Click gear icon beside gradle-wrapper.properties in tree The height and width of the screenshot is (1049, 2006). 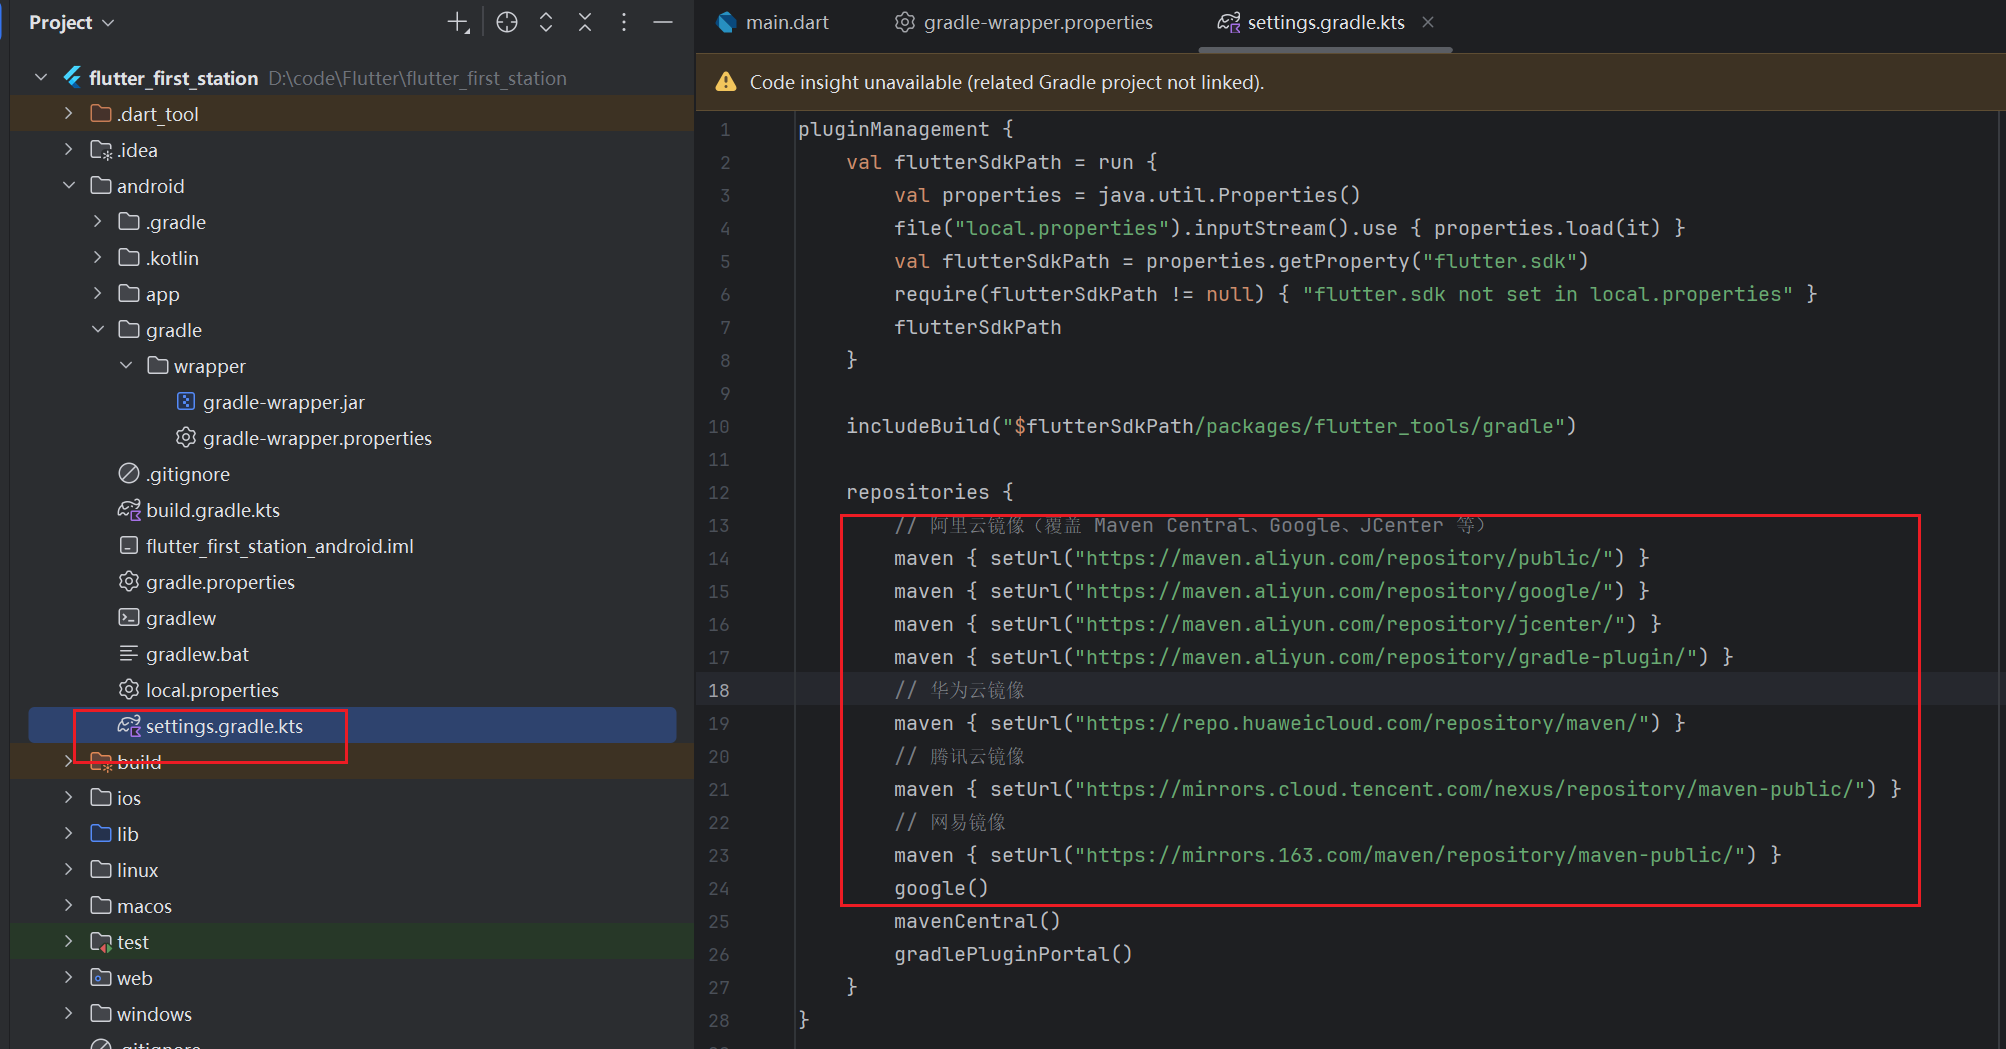pyautogui.click(x=186, y=437)
